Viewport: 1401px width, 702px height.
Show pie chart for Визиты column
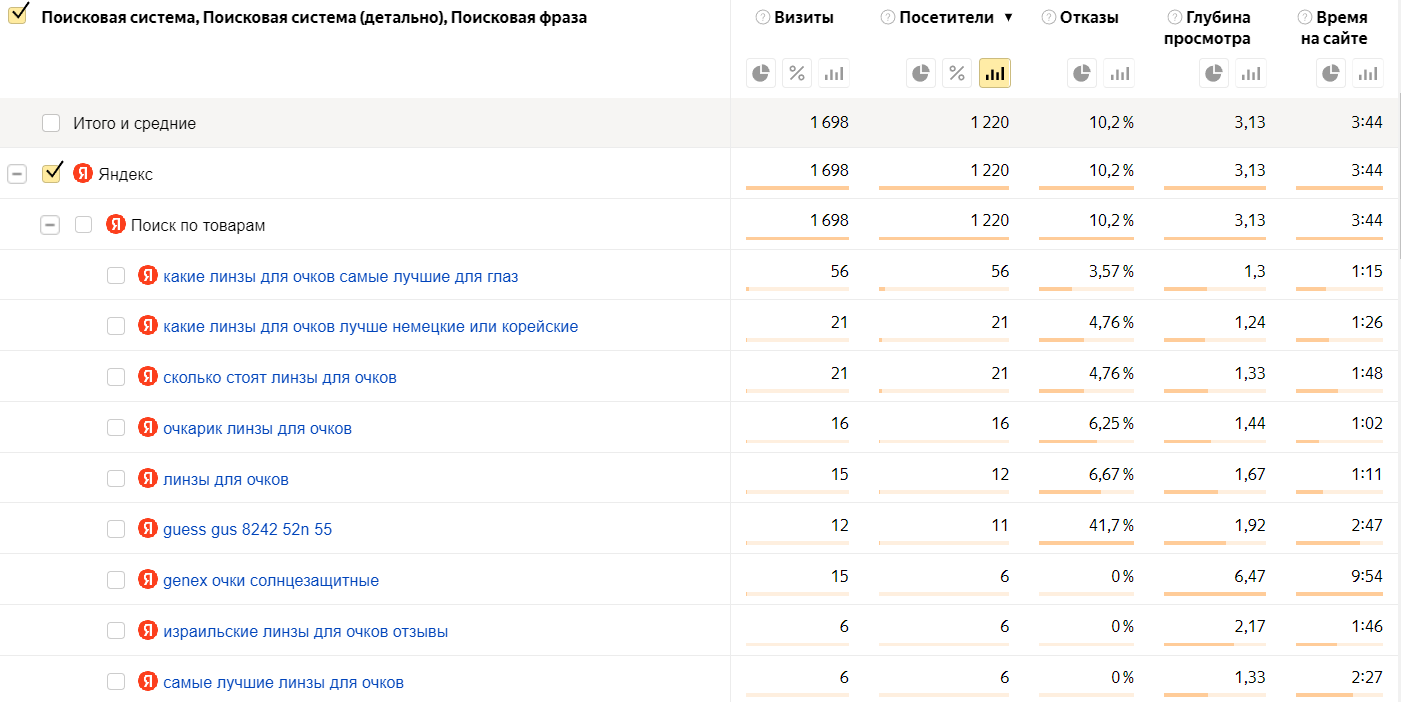pyautogui.click(x=762, y=73)
